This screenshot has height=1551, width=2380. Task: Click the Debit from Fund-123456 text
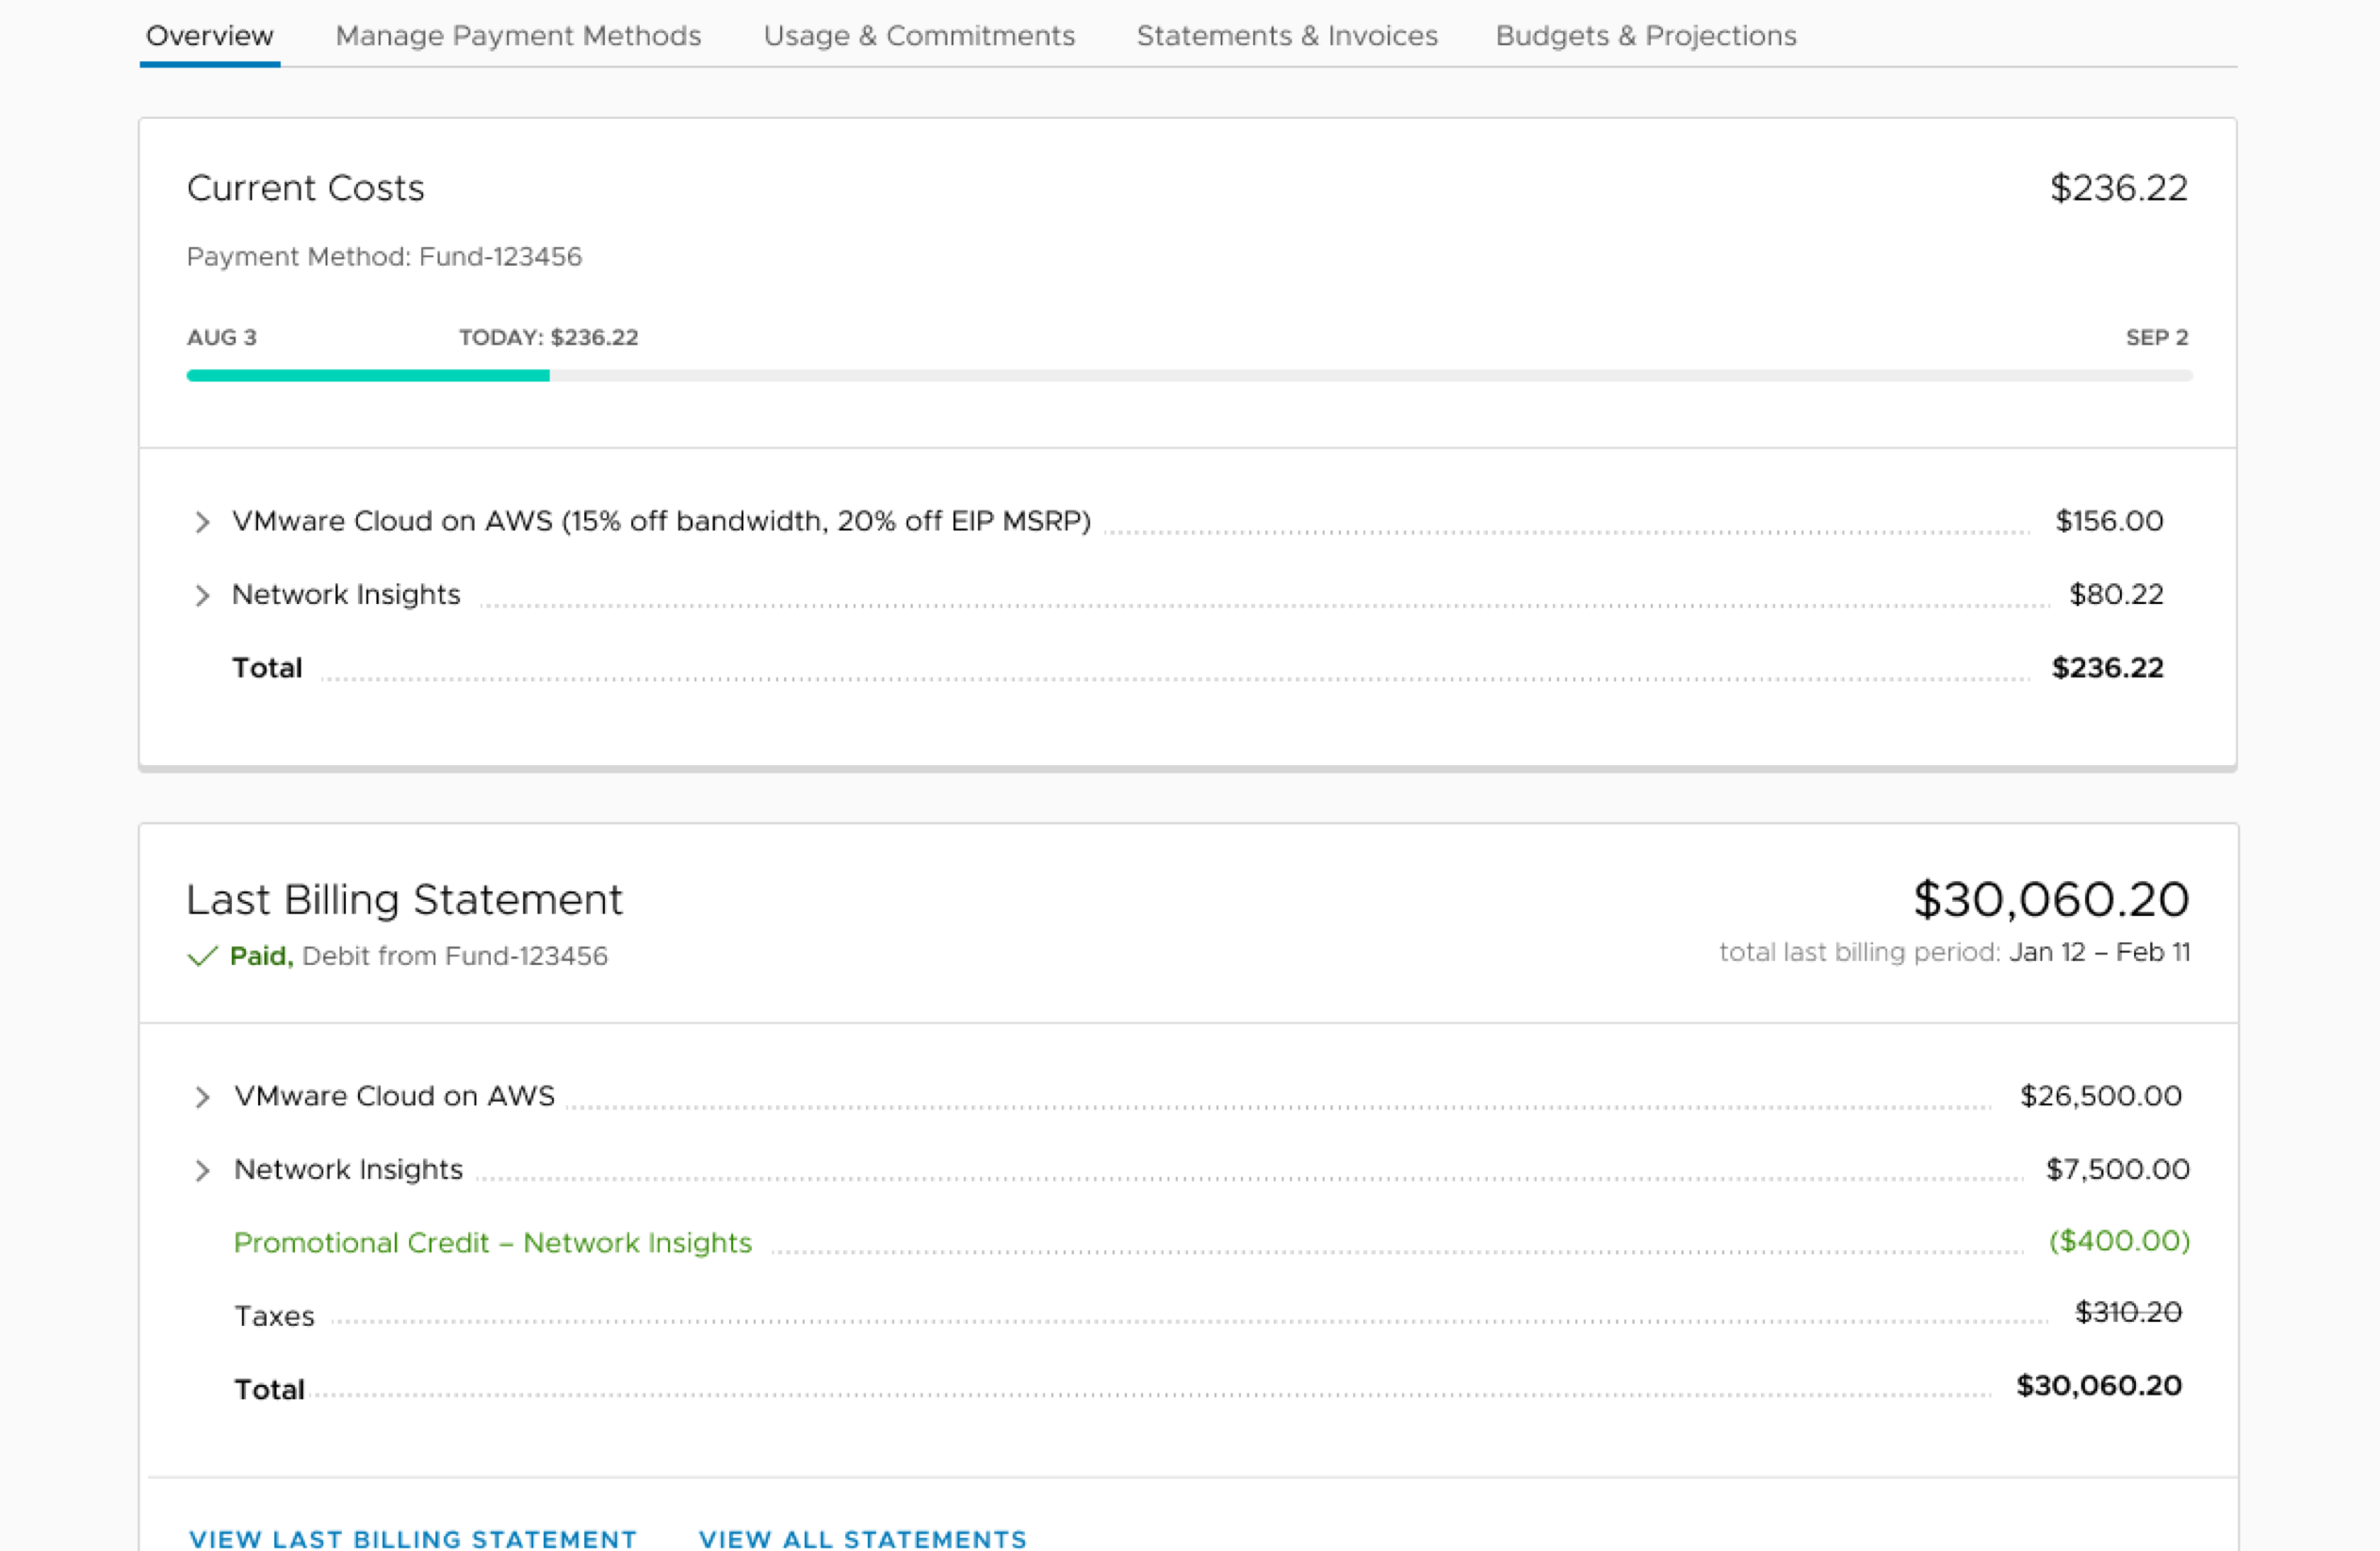pos(455,956)
